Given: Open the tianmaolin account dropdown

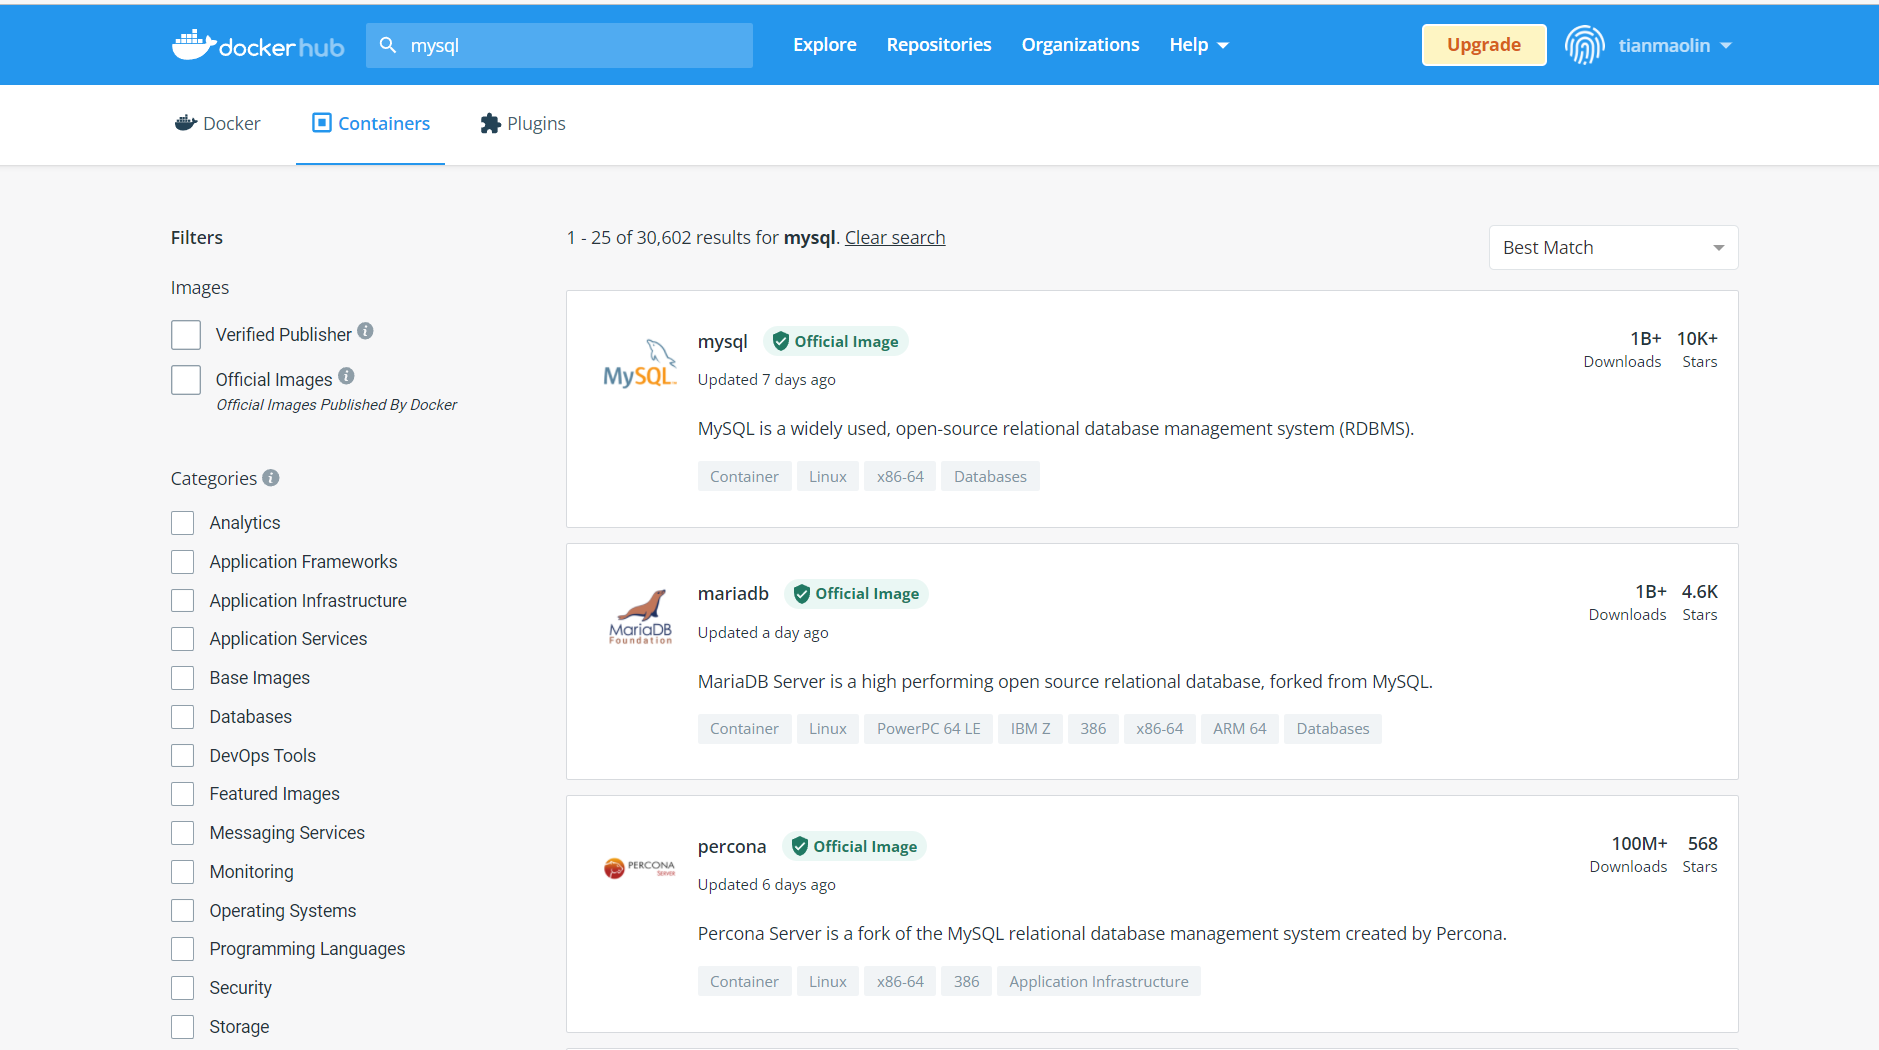Looking at the screenshot, I should click(1675, 45).
